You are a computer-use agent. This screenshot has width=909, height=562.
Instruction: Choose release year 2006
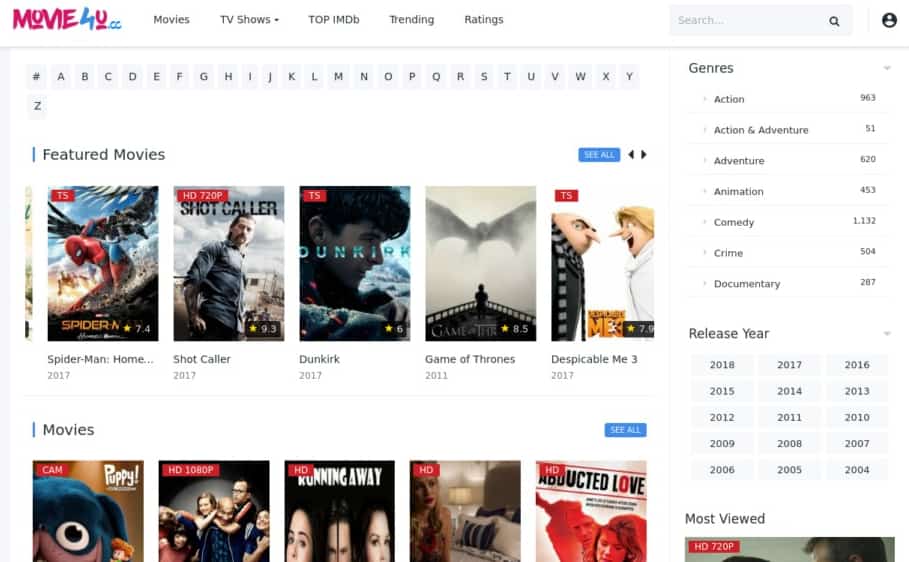tap(722, 470)
